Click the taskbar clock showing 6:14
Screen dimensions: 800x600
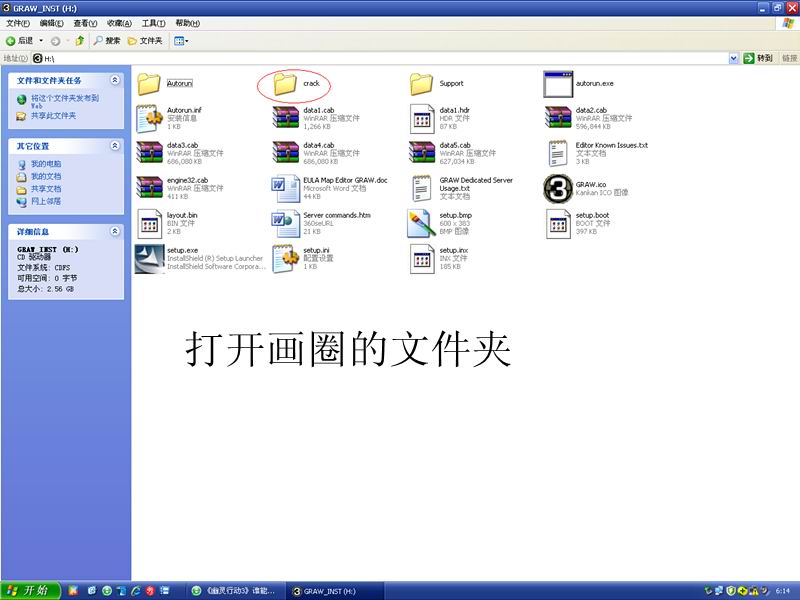click(783, 591)
